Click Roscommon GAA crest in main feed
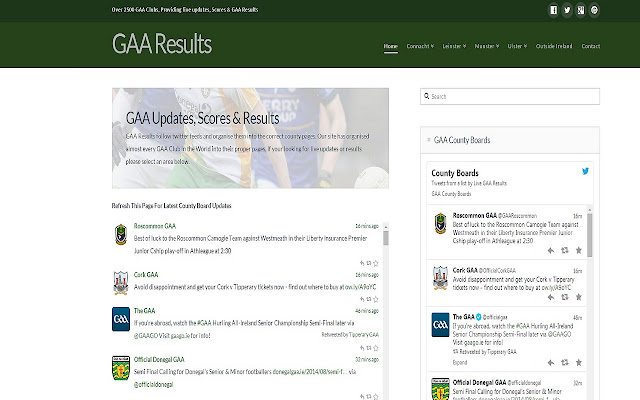The height and width of the screenshot is (400, 640). [x=121, y=234]
